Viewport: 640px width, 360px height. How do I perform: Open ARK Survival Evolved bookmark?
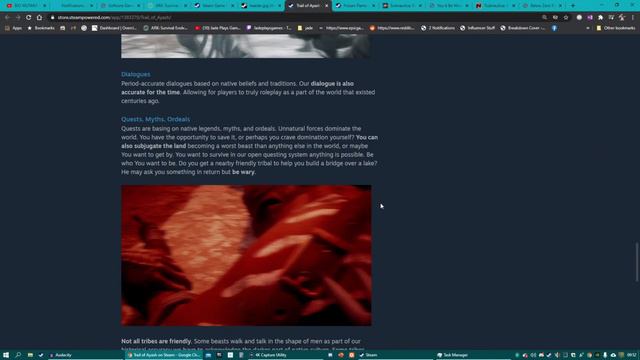point(165,28)
